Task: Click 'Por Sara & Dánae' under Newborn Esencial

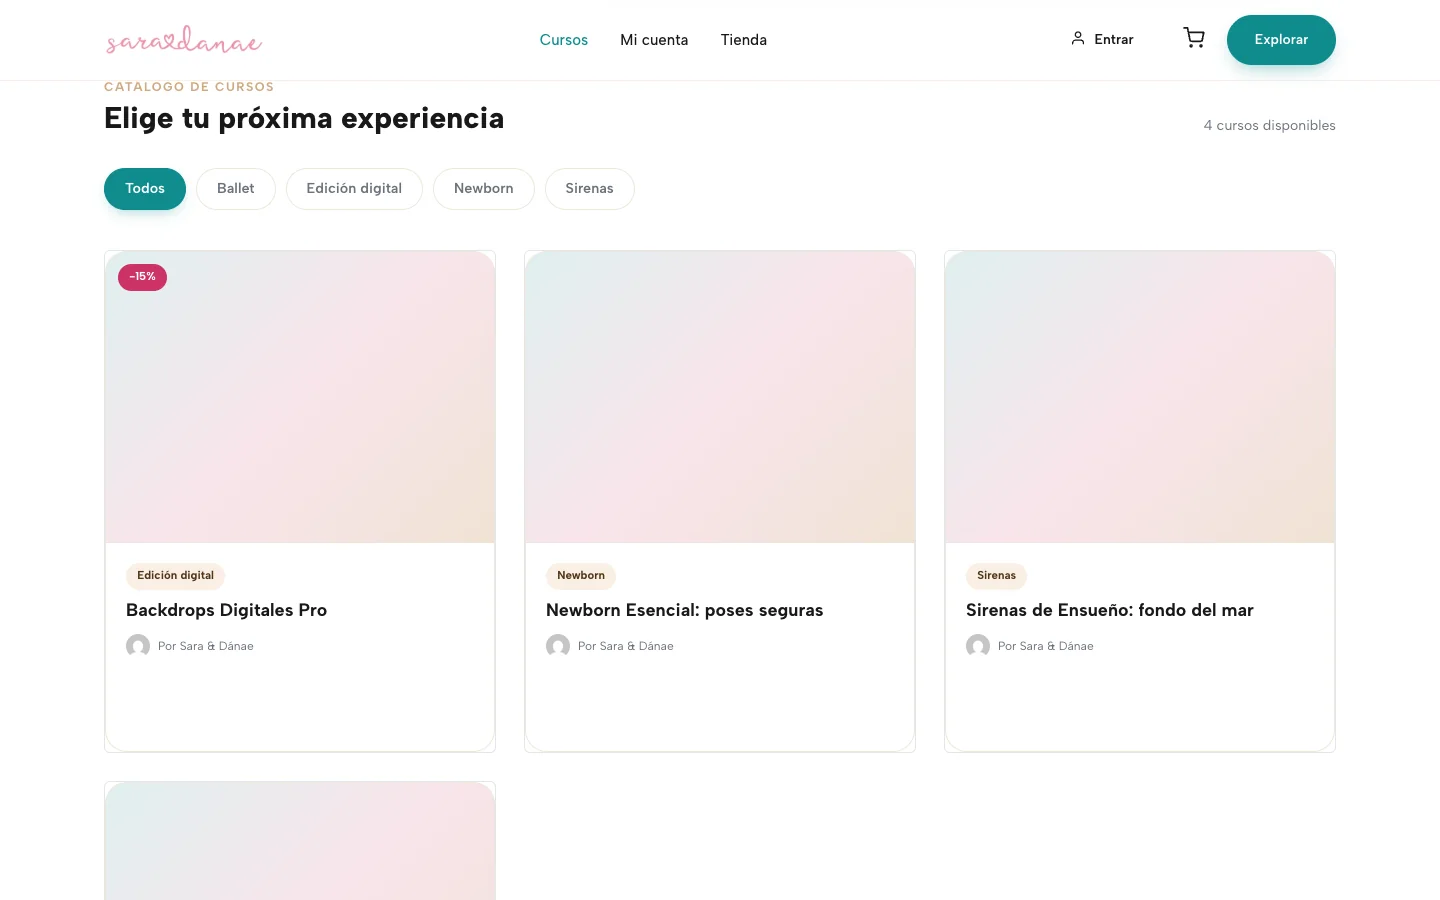Action: [626, 646]
